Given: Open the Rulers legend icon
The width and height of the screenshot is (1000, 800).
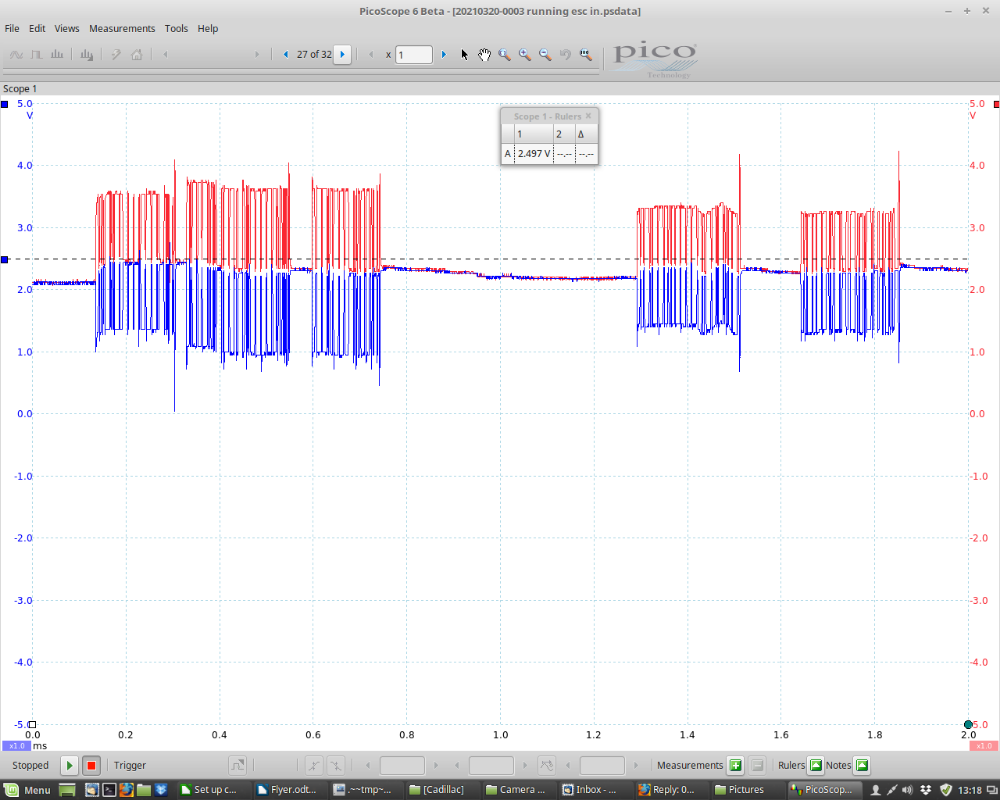Looking at the screenshot, I should click(x=815, y=765).
